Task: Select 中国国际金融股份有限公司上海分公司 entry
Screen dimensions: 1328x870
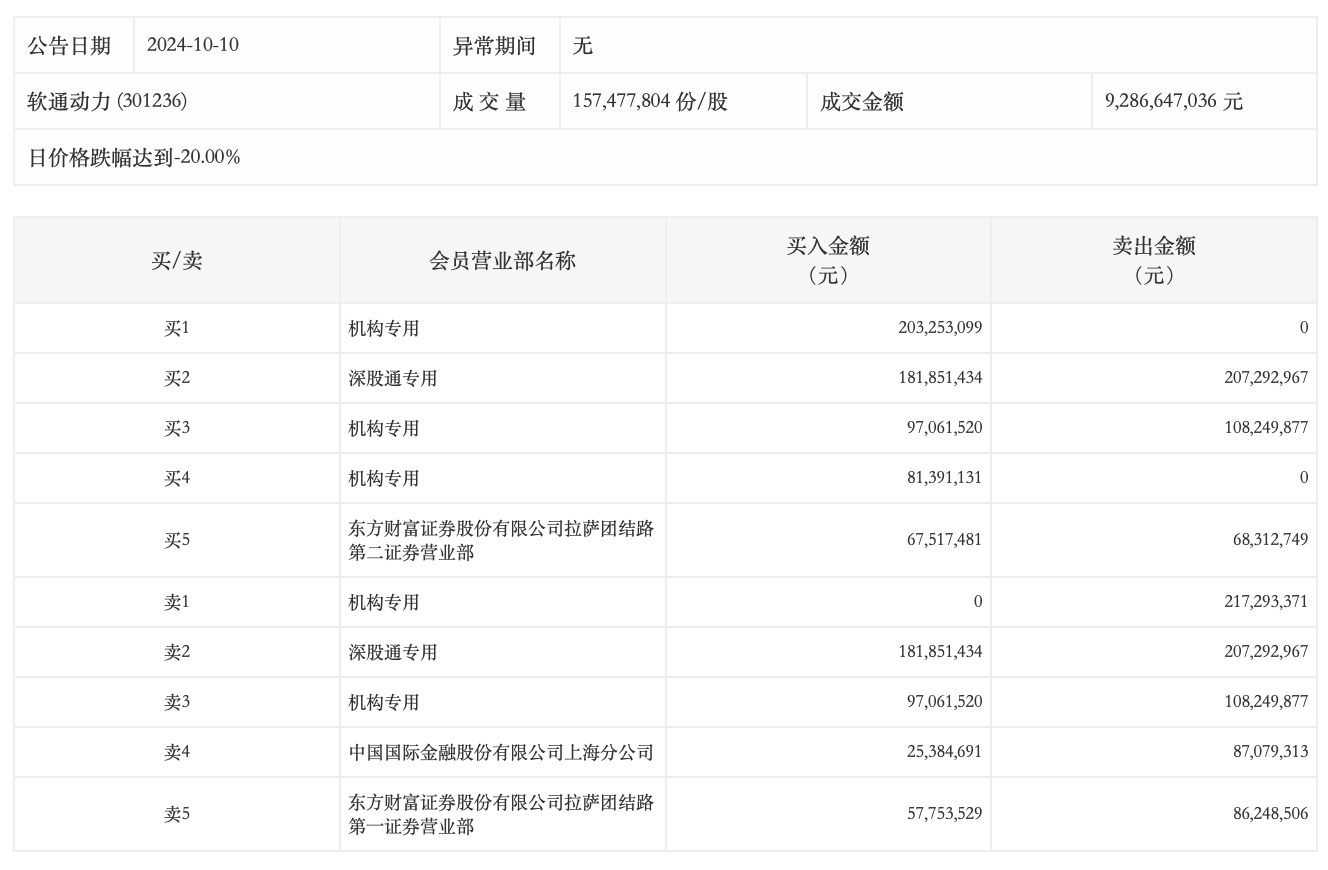Action: point(500,752)
